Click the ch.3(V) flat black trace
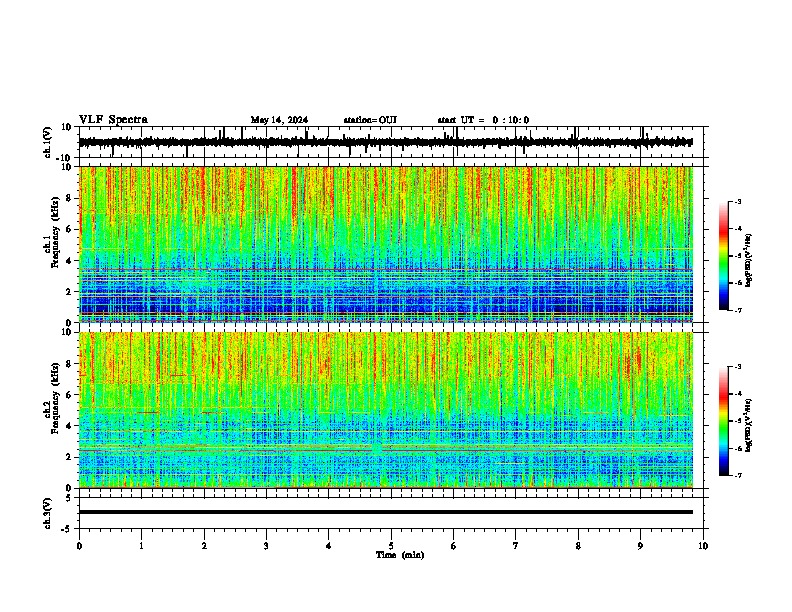This screenshot has width=792, height=612. click(386, 512)
